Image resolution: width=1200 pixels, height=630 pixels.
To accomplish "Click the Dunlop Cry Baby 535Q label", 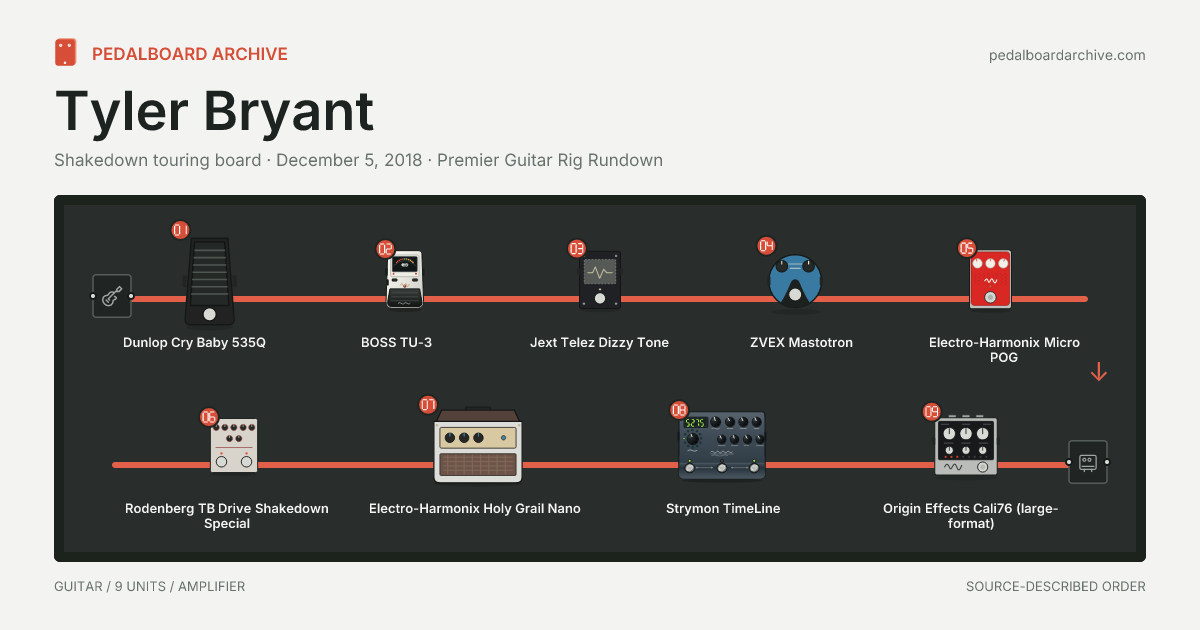I will (x=195, y=342).
